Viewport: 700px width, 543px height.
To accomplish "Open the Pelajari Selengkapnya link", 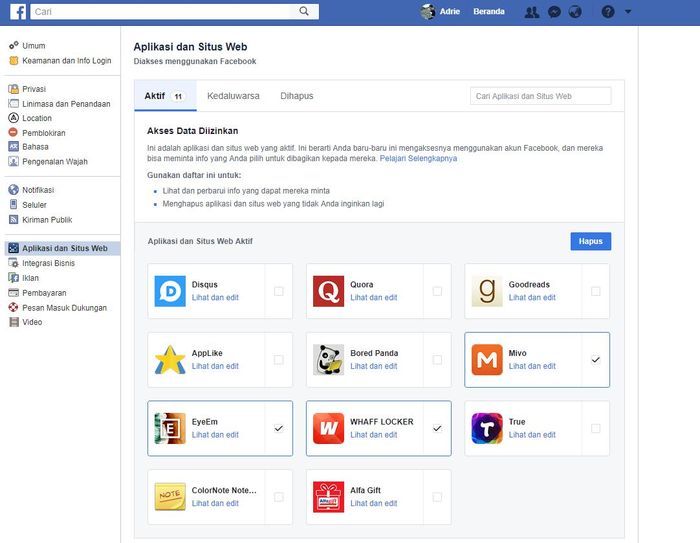I will 418,158.
